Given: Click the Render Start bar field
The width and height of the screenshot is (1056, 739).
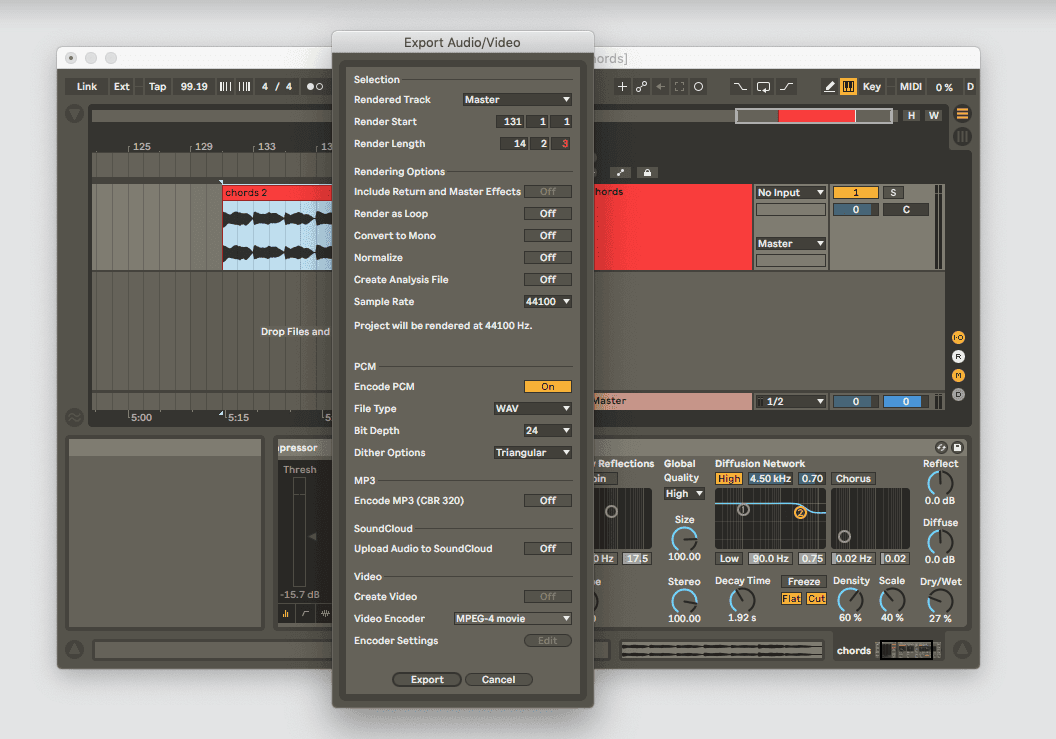Looking at the screenshot, I should click(x=510, y=121).
